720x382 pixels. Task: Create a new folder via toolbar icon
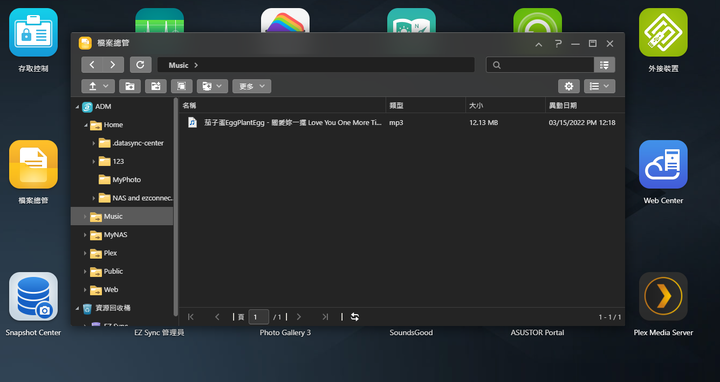pyautogui.click(x=130, y=86)
